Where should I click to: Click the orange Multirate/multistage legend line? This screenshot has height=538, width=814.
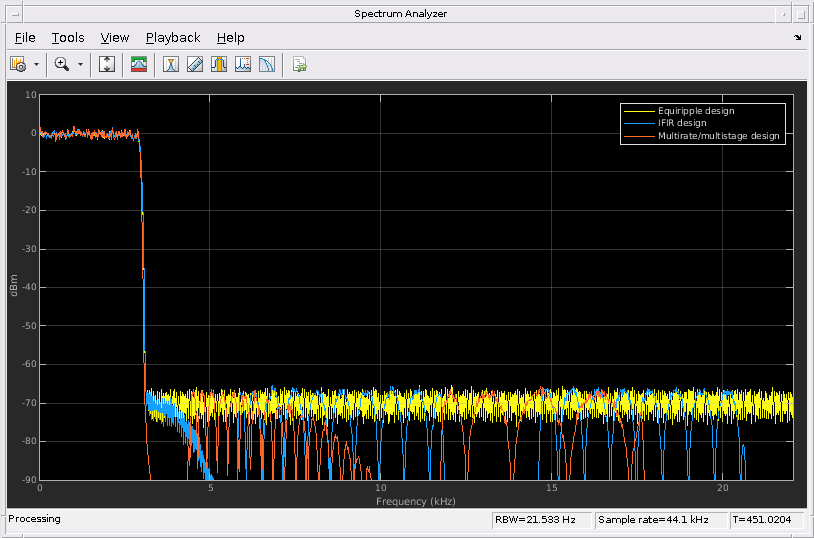[638, 136]
